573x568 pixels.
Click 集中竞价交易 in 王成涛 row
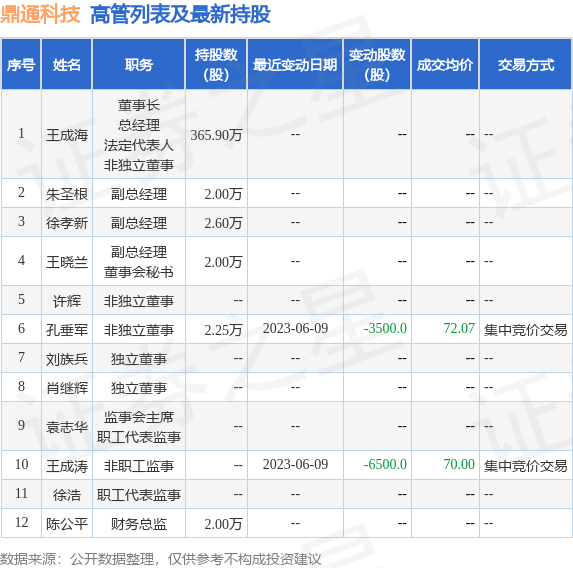[525, 466]
